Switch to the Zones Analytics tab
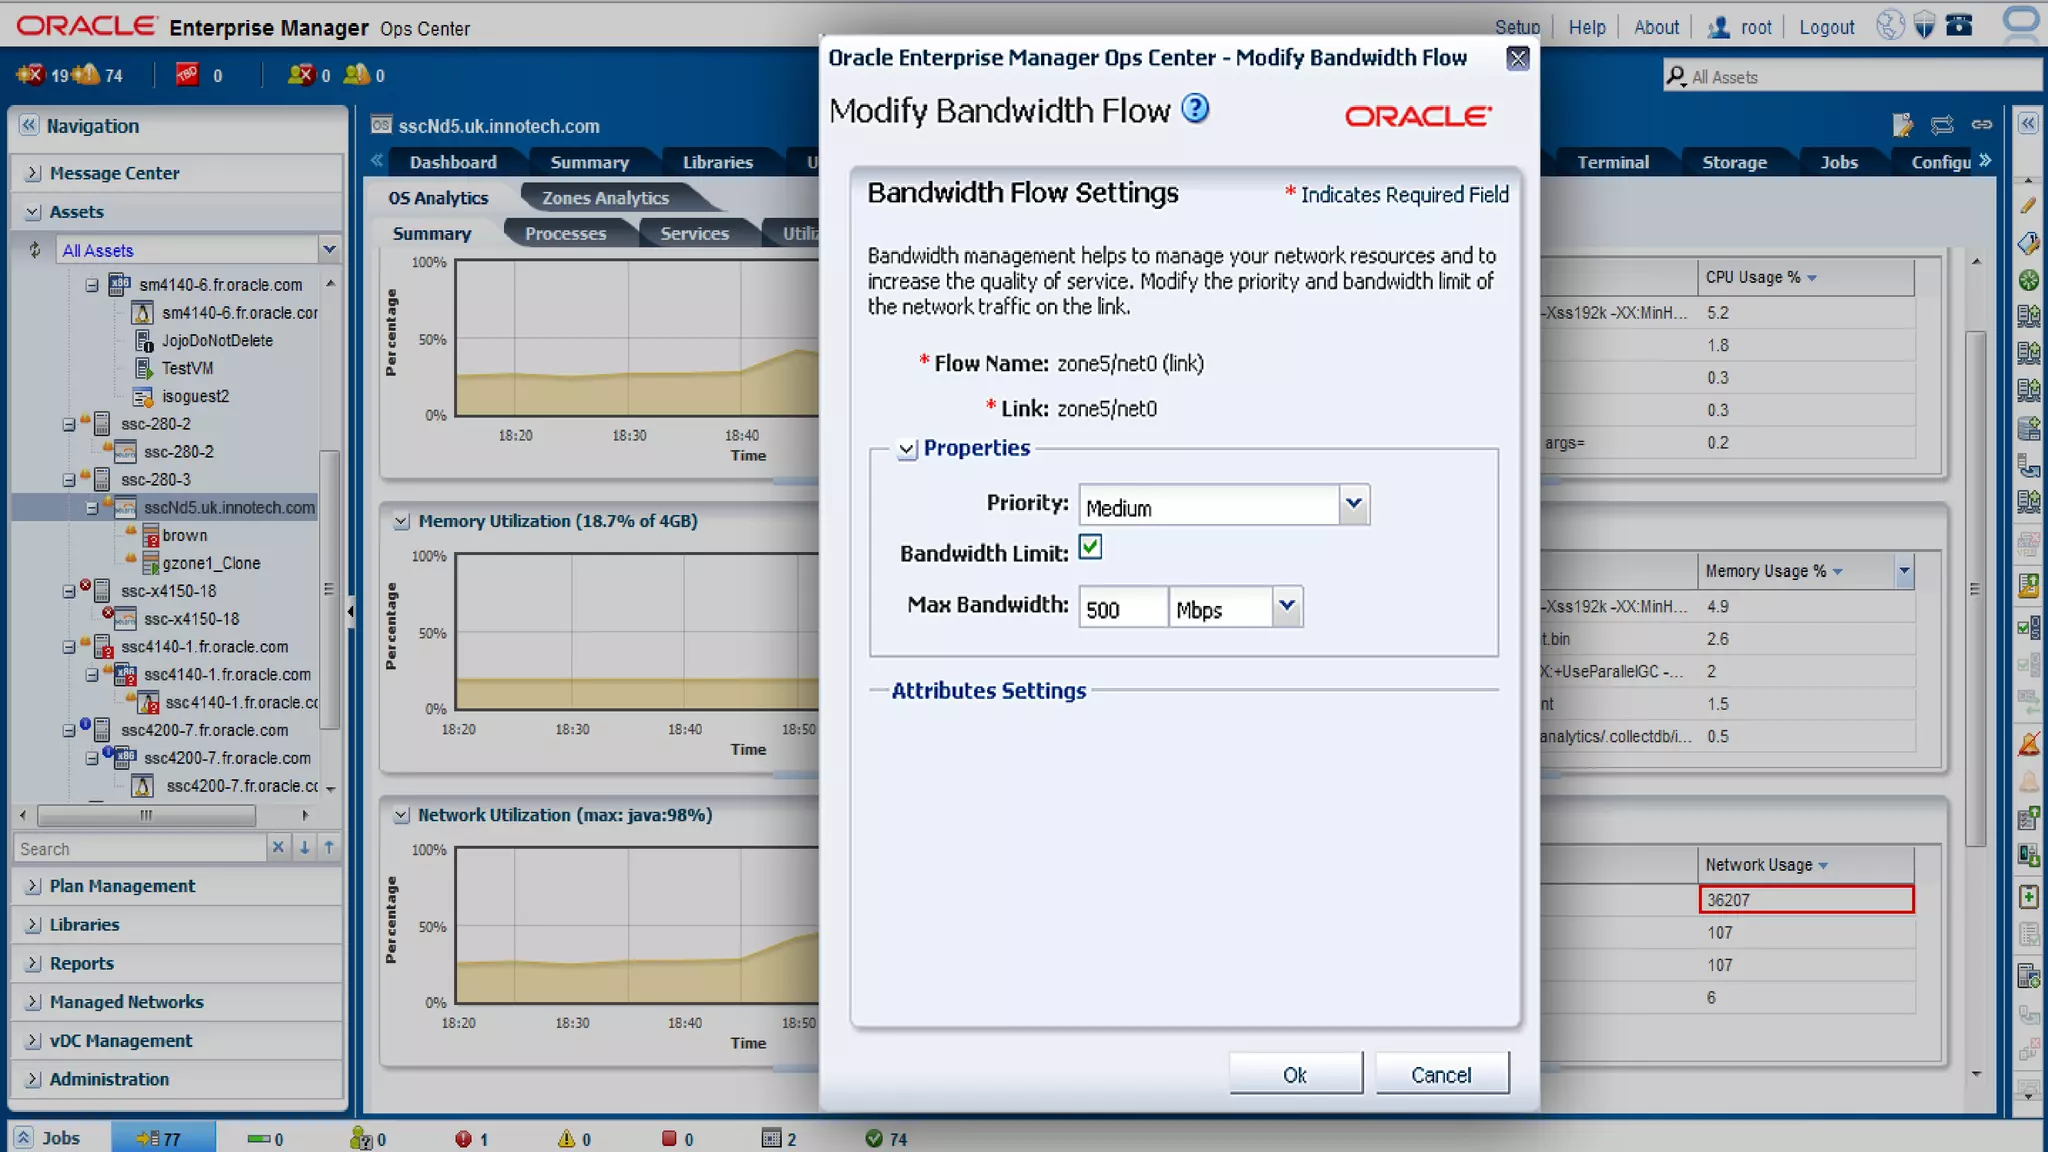This screenshot has height=1152, width=2048. point(605,198)
